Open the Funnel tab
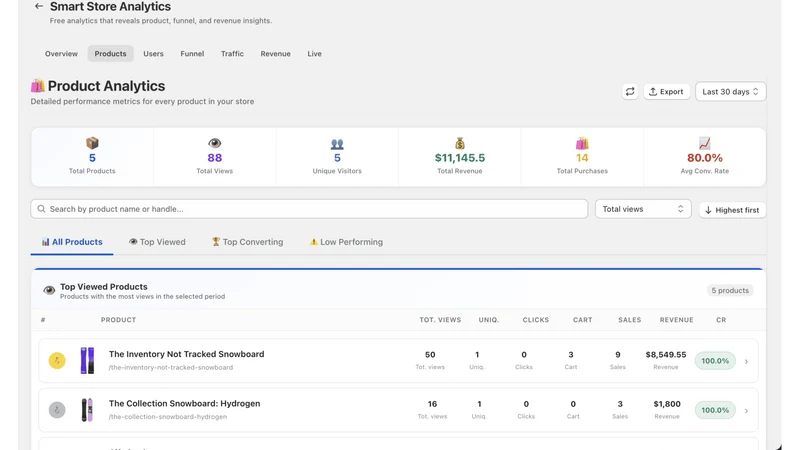Screen dimensions: 800x450 pos(192,54)
